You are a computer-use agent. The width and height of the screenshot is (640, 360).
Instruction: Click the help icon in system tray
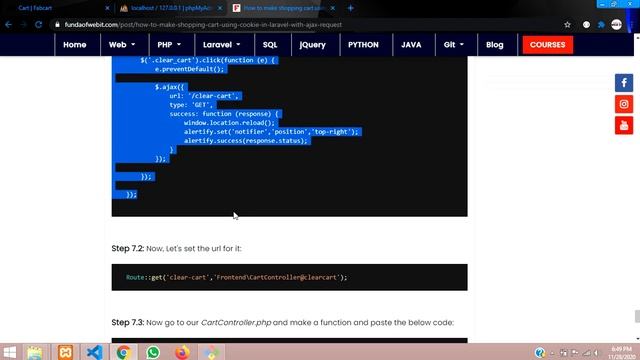tap(540, 352)
